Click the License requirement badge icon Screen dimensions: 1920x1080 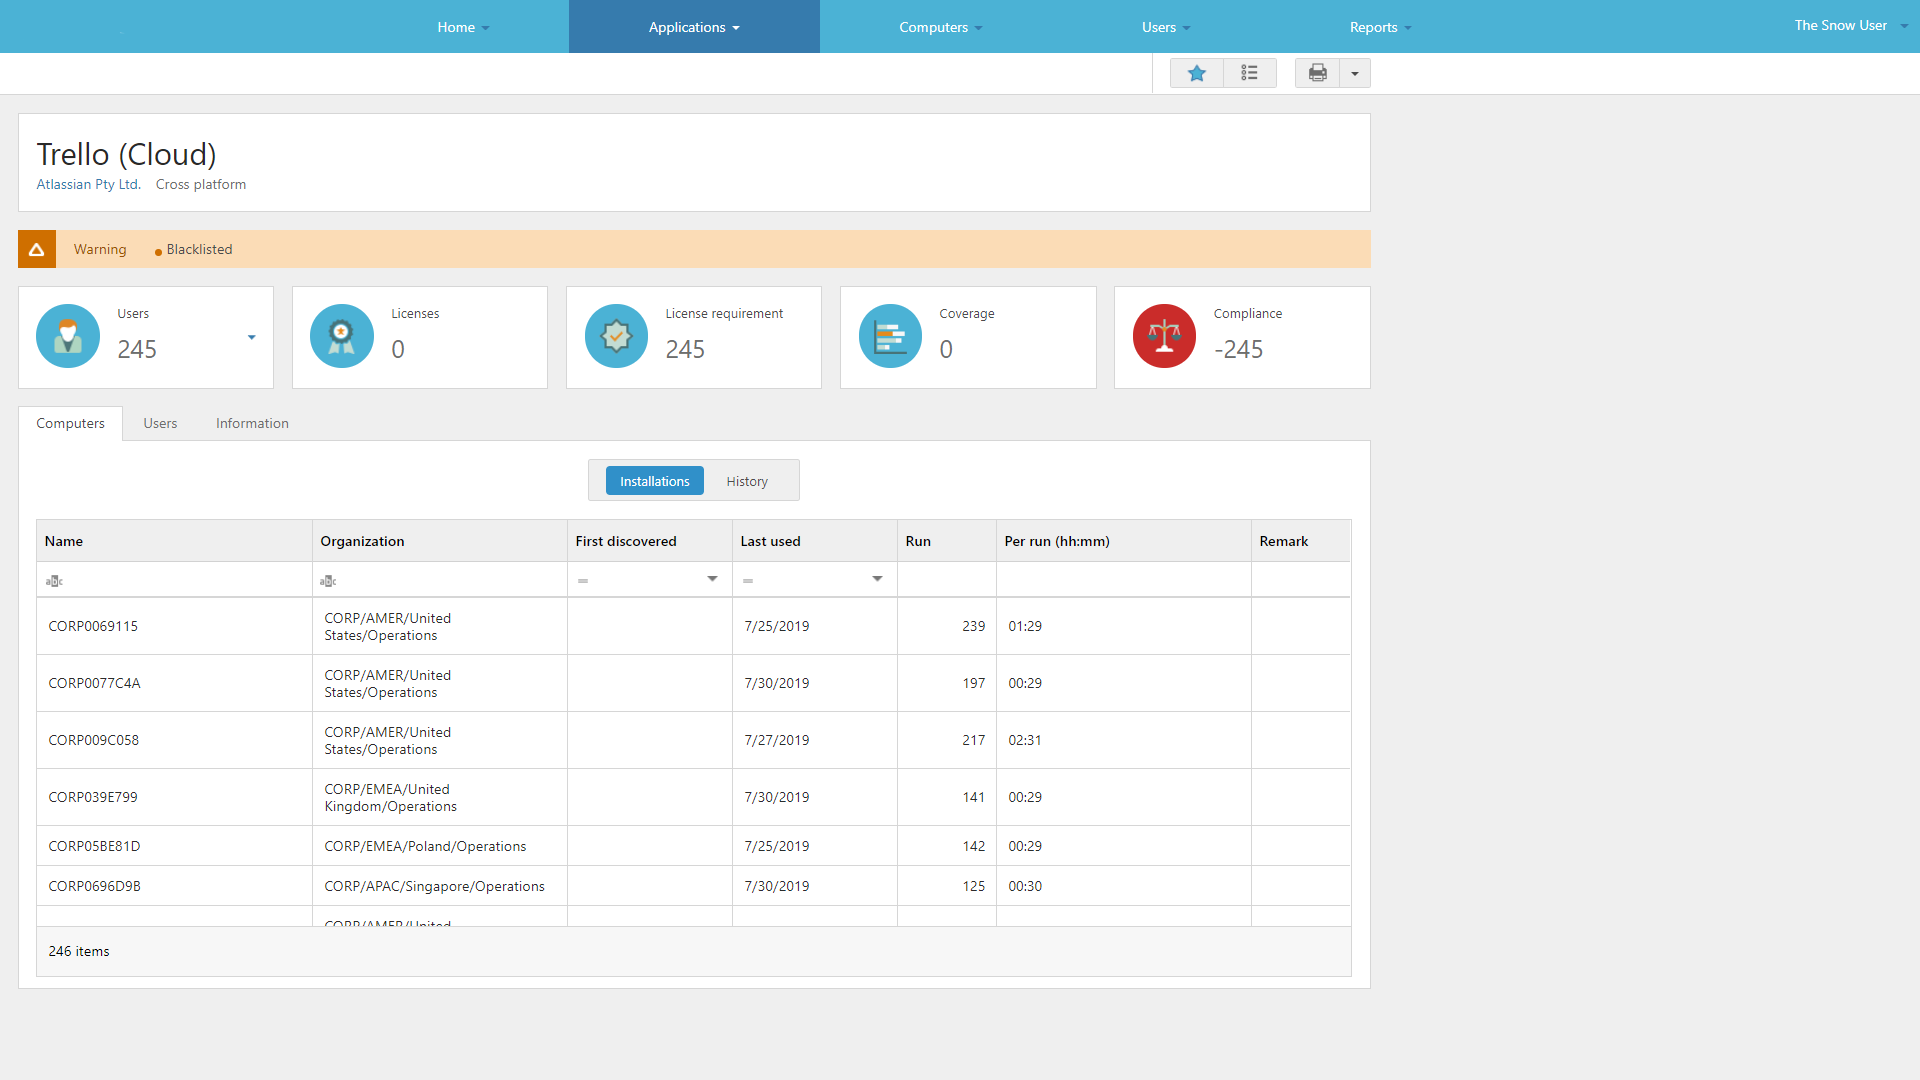click(x=616, y=337)
